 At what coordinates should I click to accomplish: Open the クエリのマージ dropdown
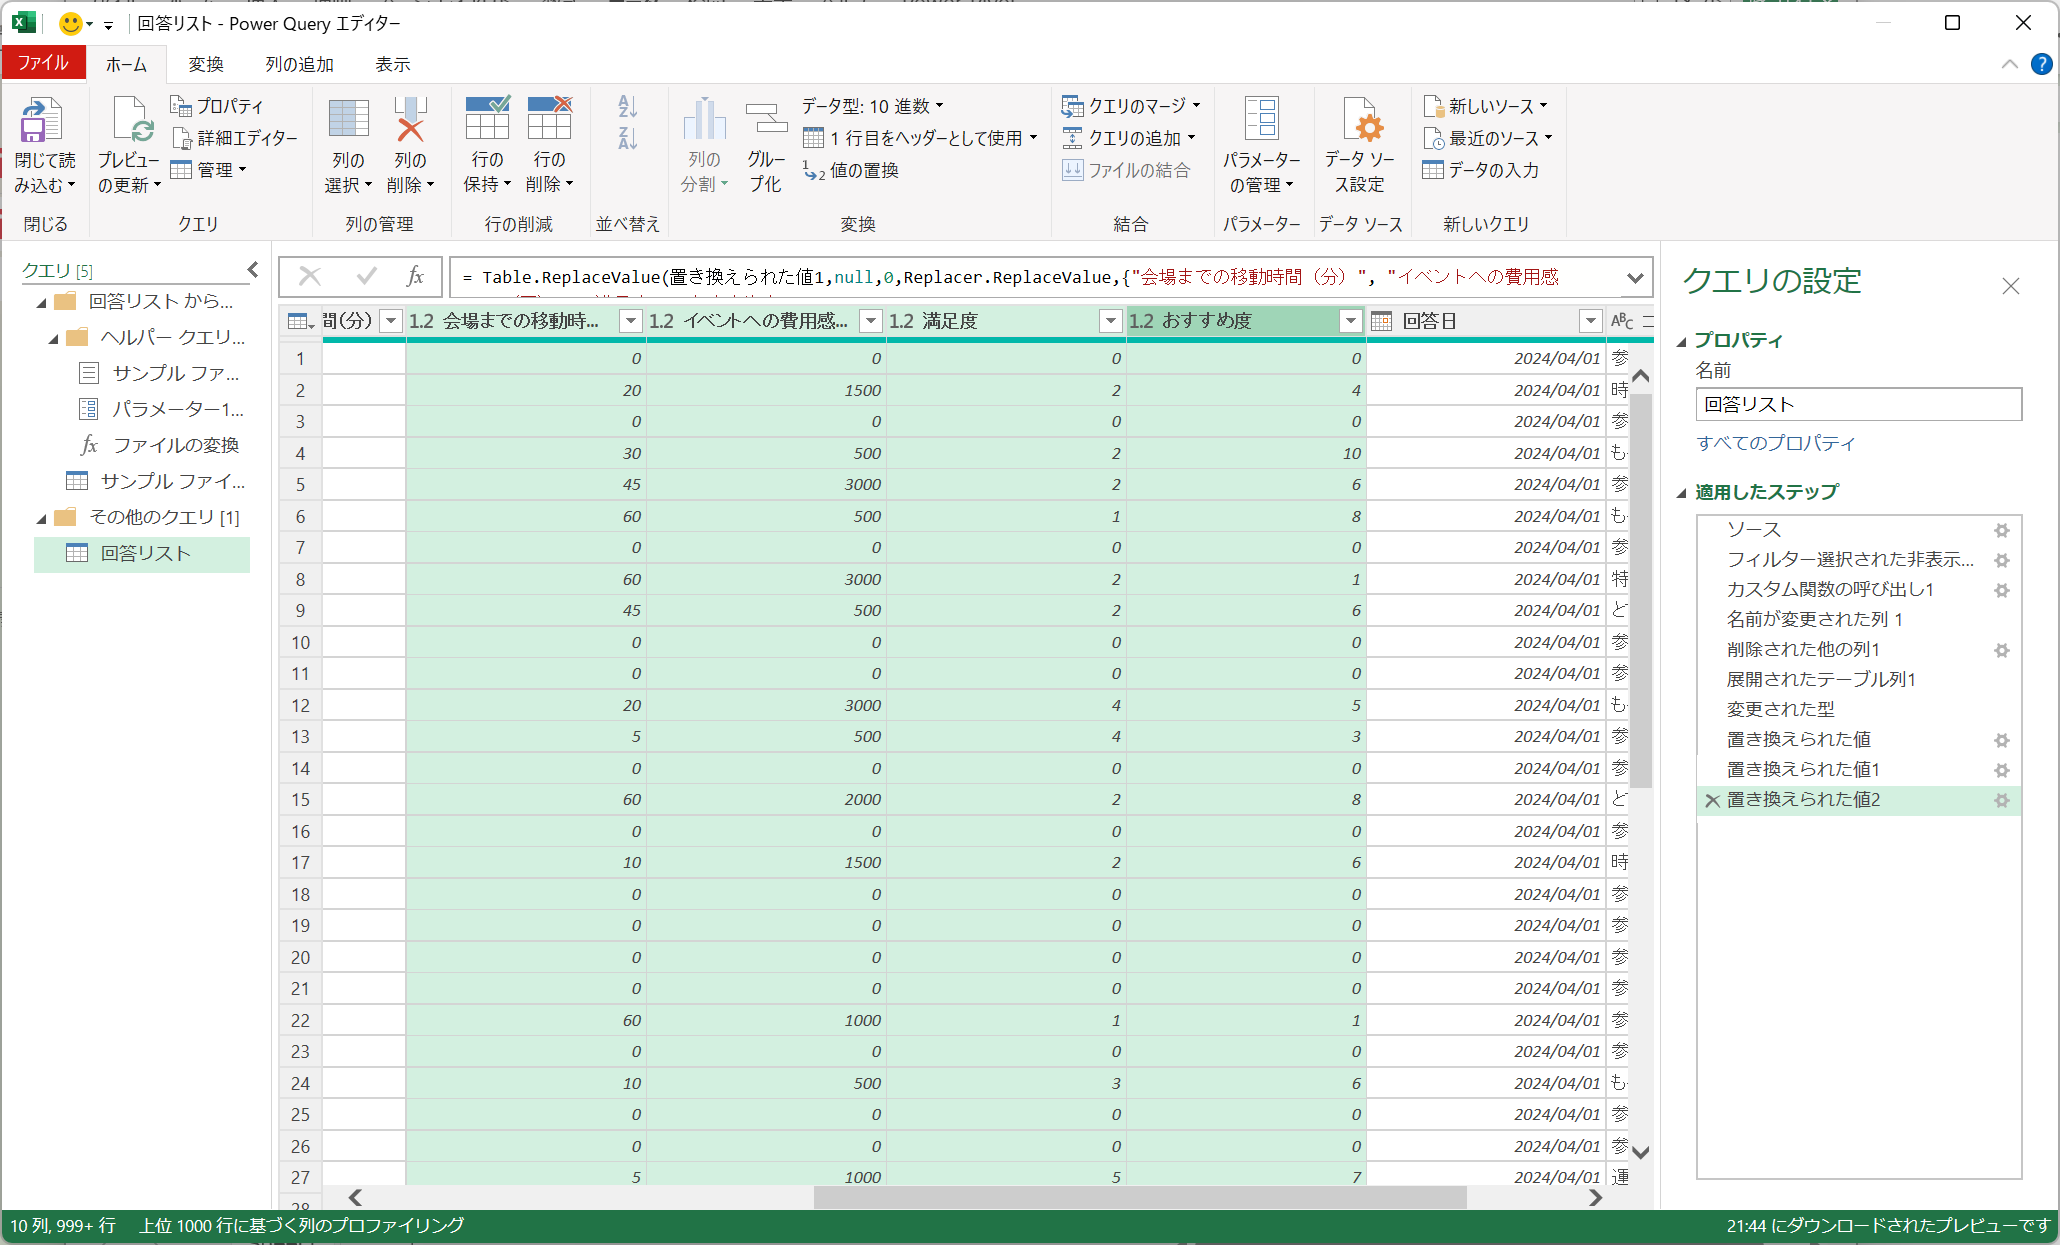[1131, 106]
